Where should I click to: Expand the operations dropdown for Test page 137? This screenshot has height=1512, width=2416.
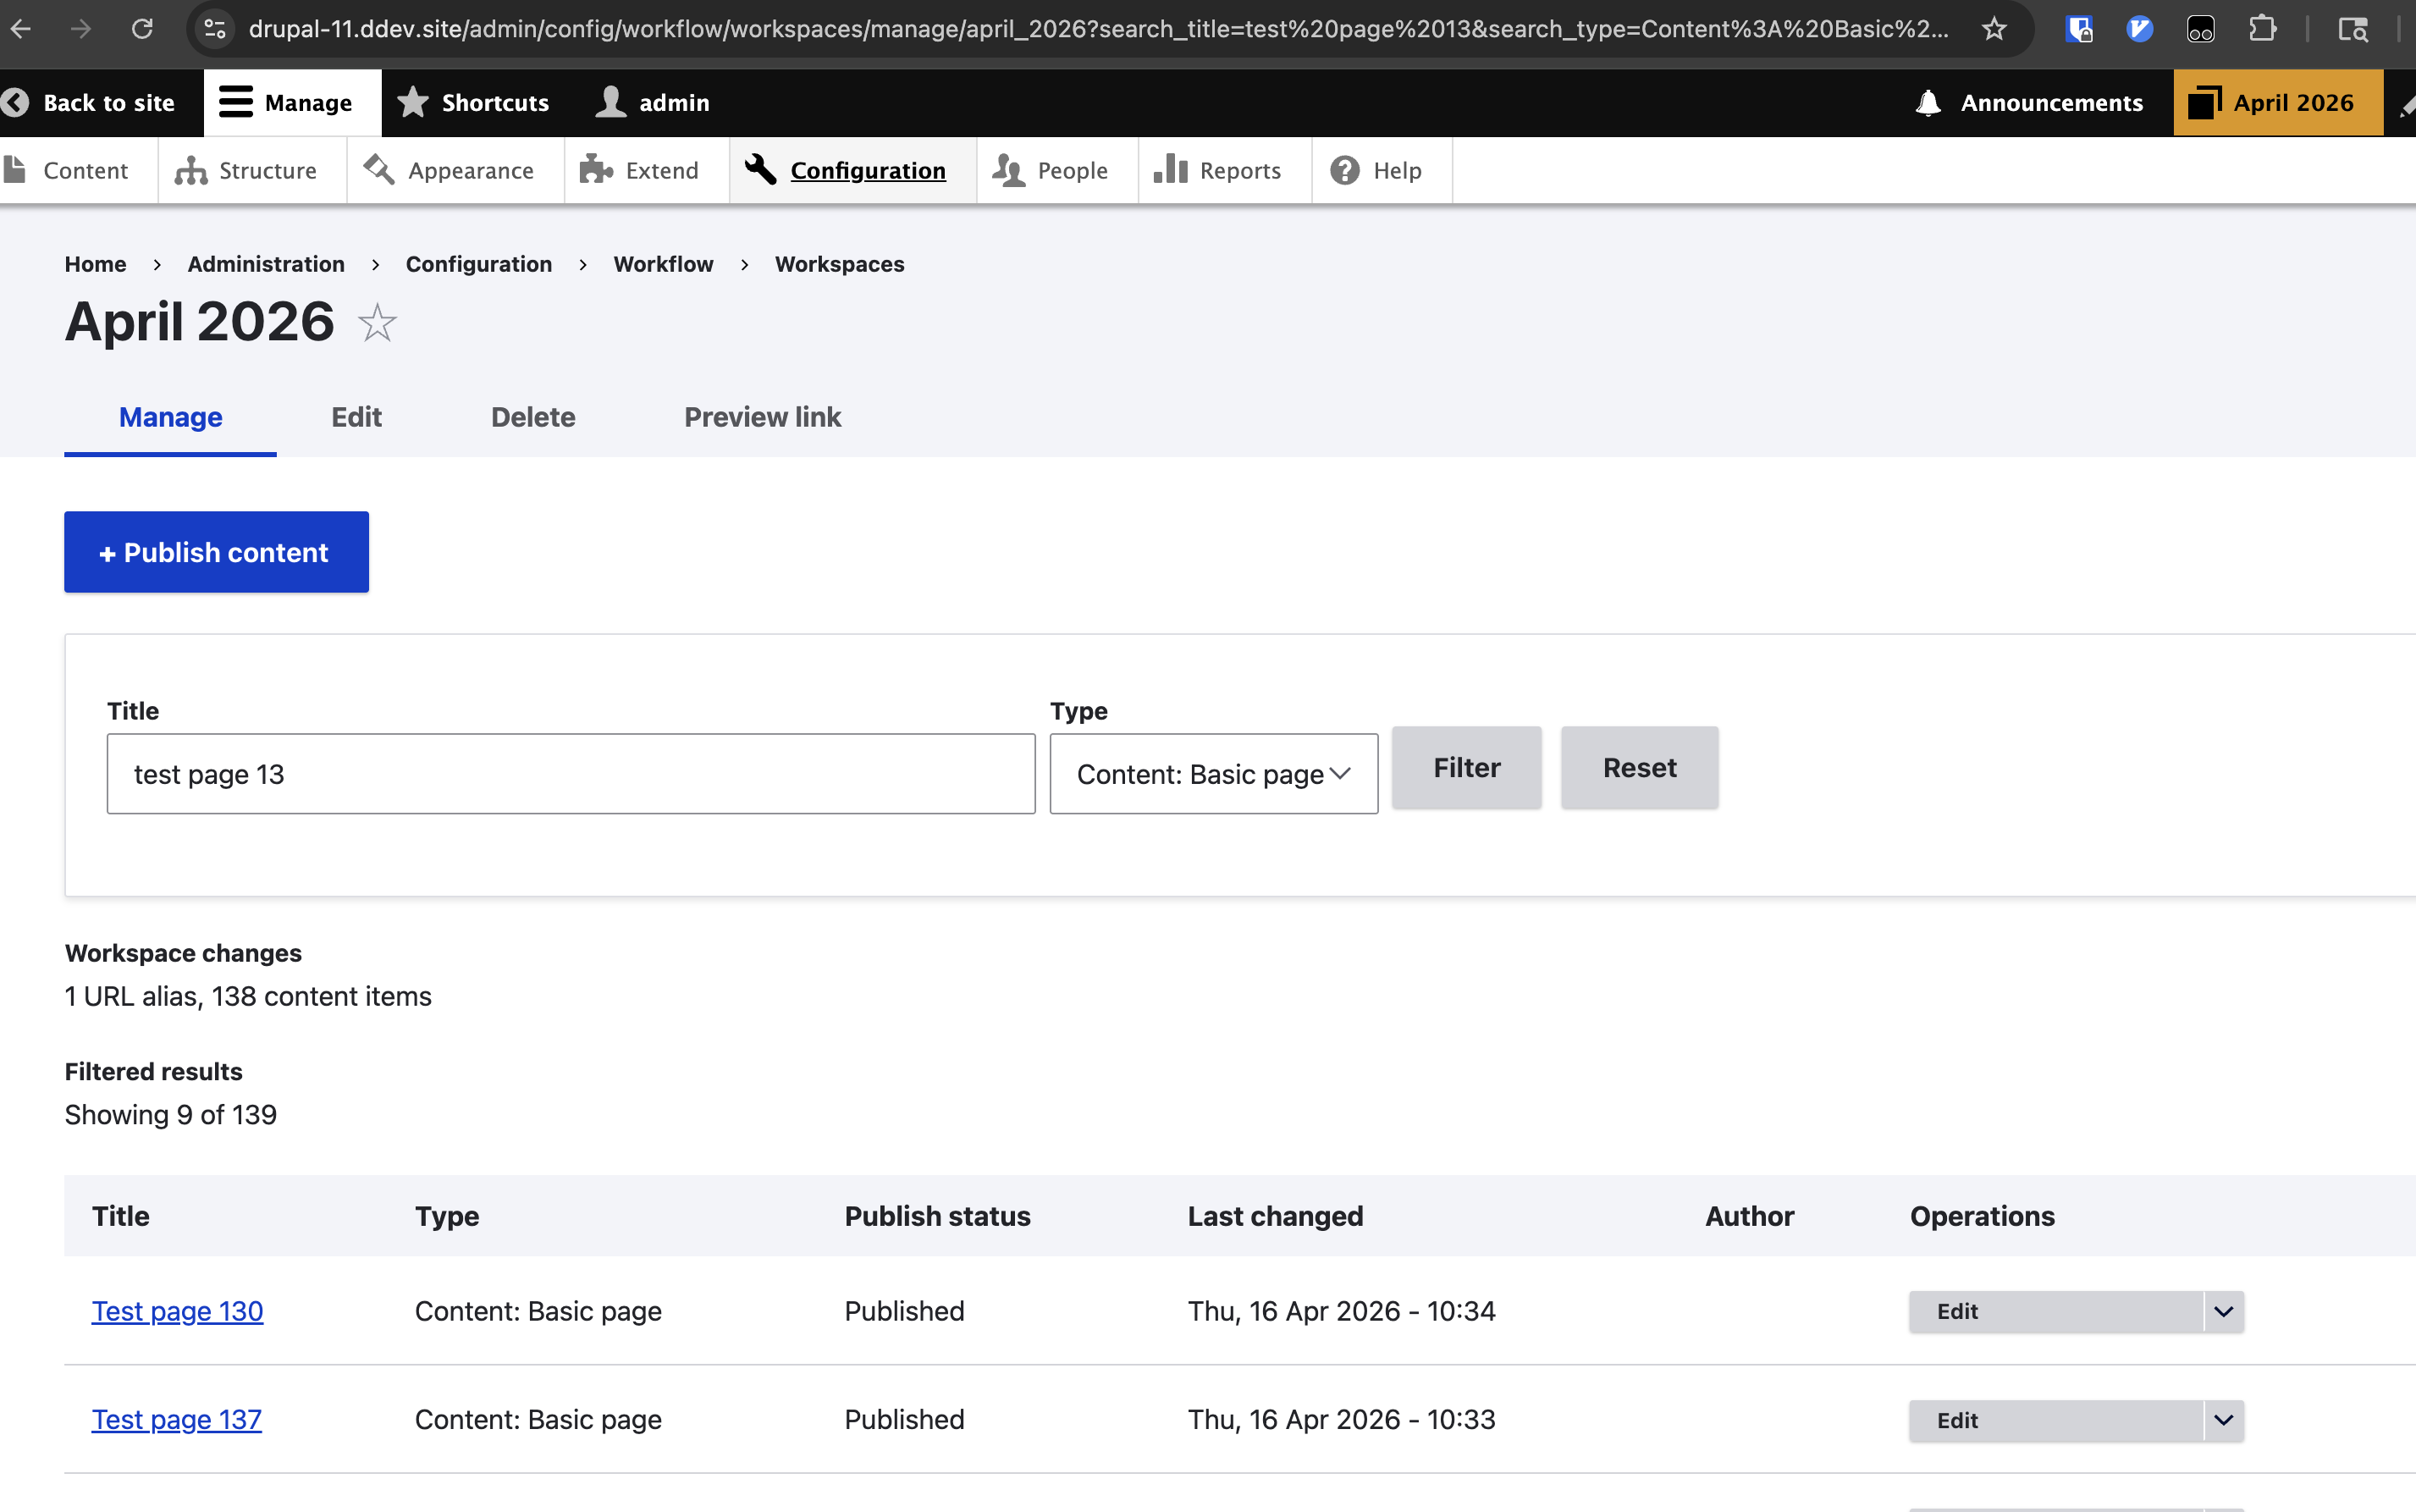(x=2222, y=1420)
